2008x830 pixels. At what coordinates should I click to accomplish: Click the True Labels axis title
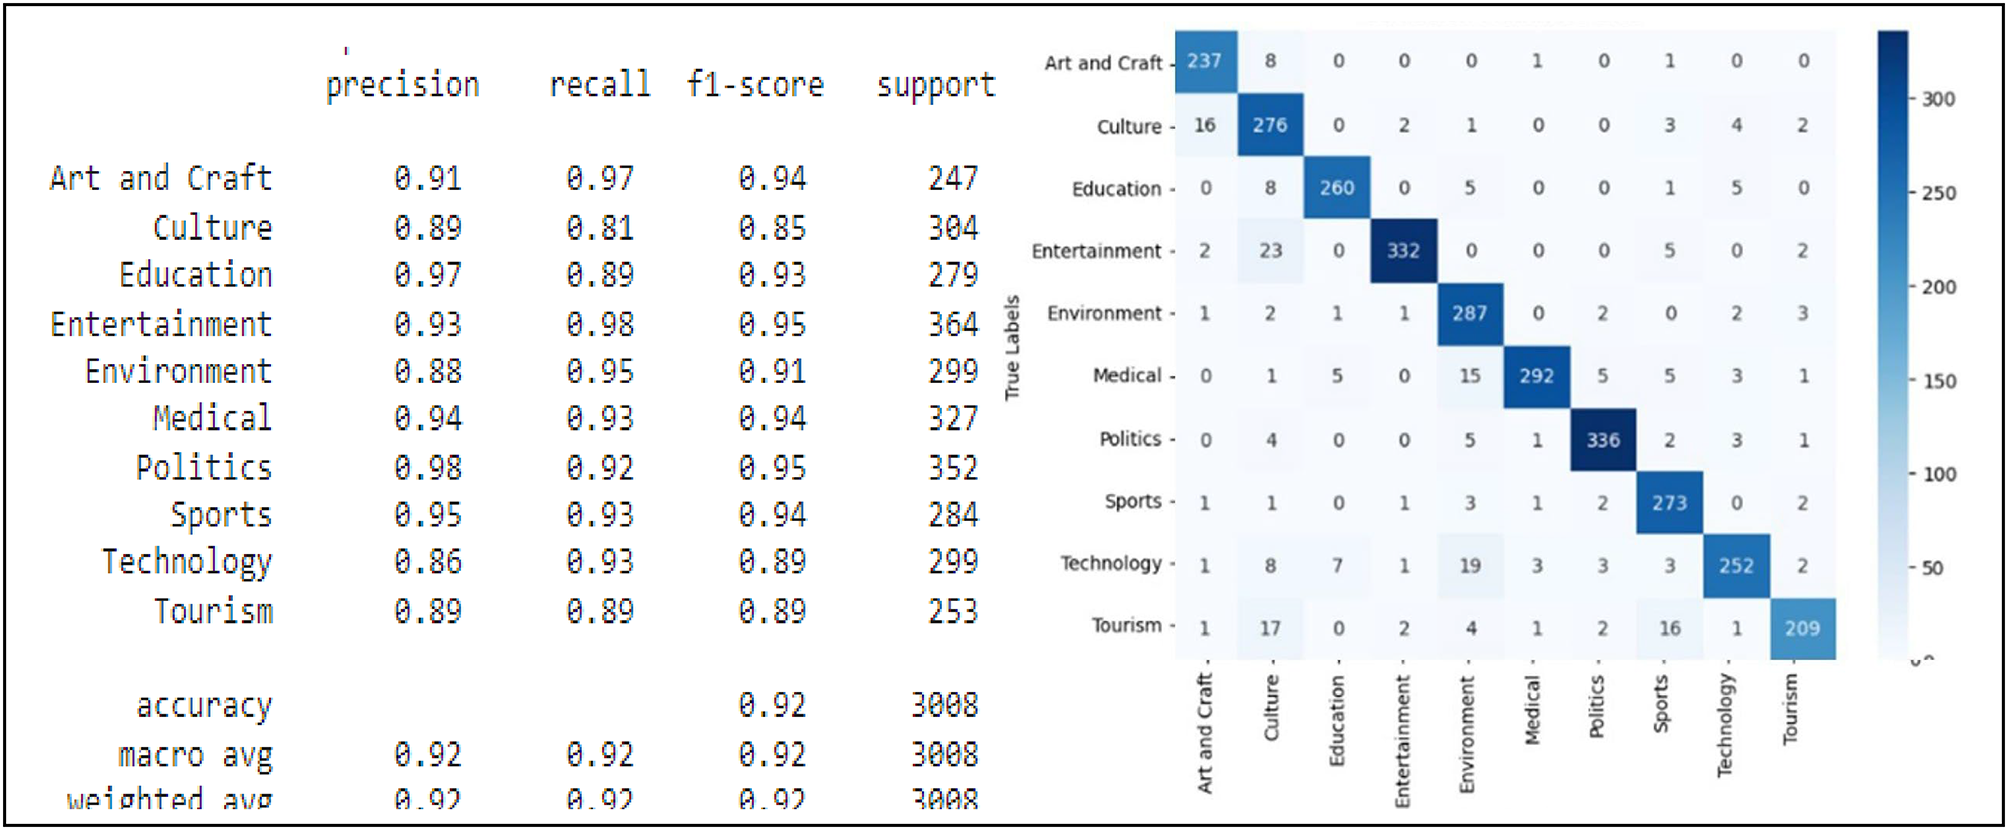1012,347
